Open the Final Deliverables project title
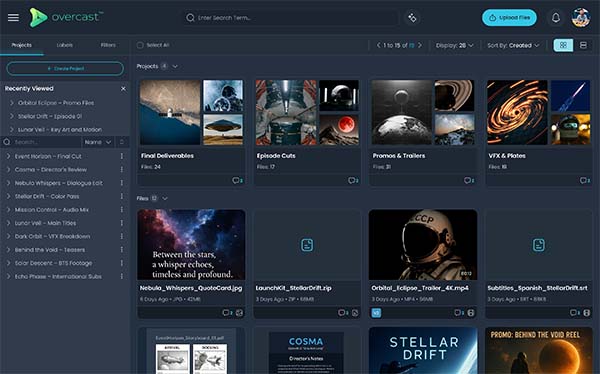This screenshot has width=600, height=374. (167, 156)
